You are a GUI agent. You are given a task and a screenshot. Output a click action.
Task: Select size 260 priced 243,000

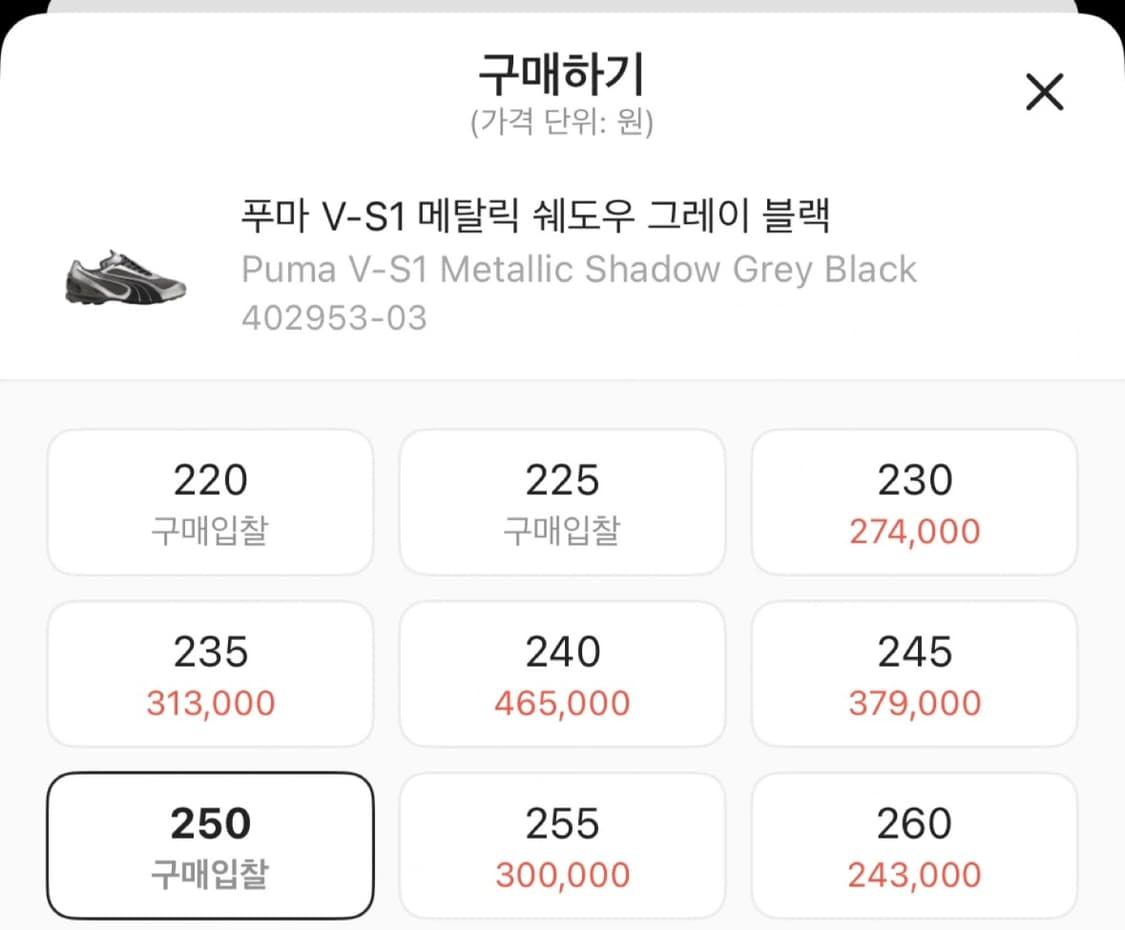(x=914, y=845)
